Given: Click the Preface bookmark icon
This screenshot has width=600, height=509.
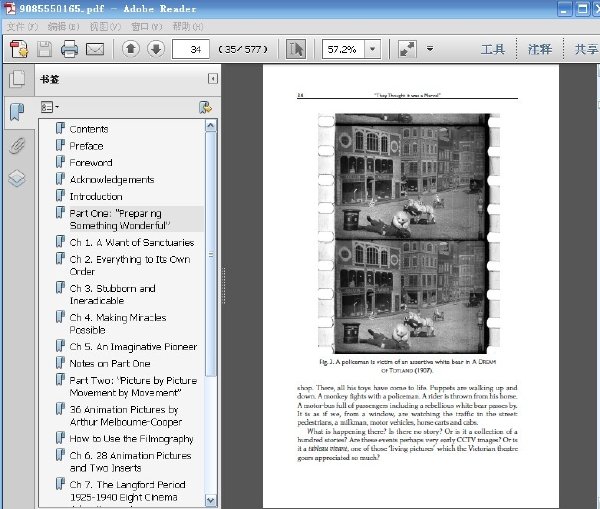Looking at the screenshot, I should [60, 145].
